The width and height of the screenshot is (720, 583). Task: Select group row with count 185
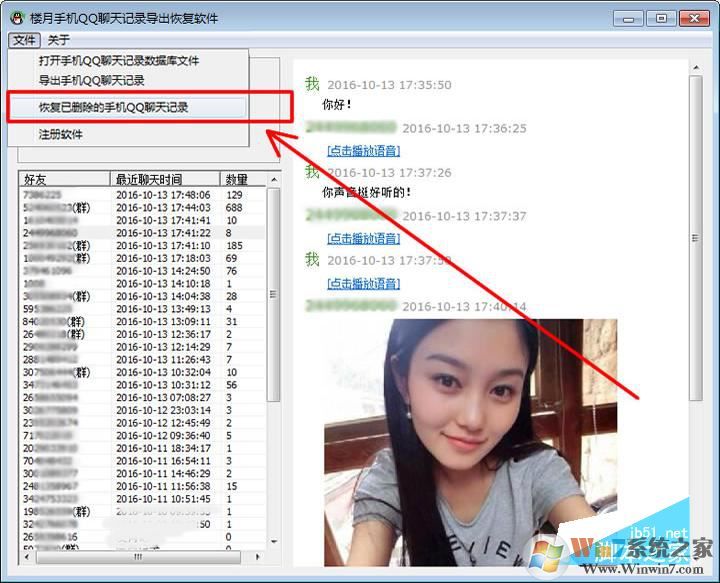(142, 246)
